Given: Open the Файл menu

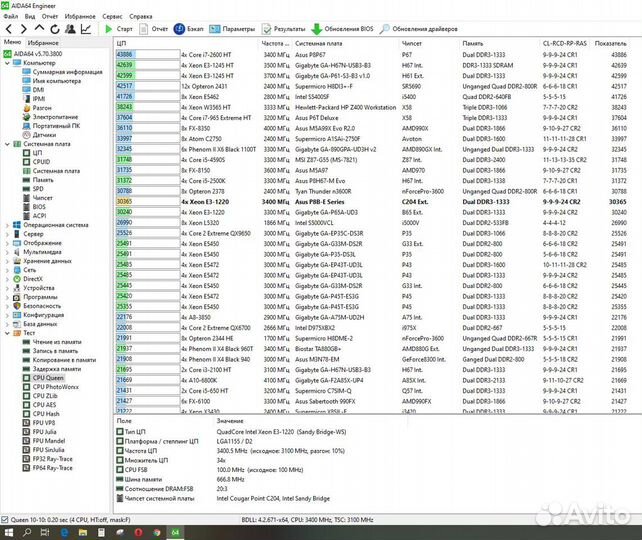Looking at the screenshot, I should point(11,16).
